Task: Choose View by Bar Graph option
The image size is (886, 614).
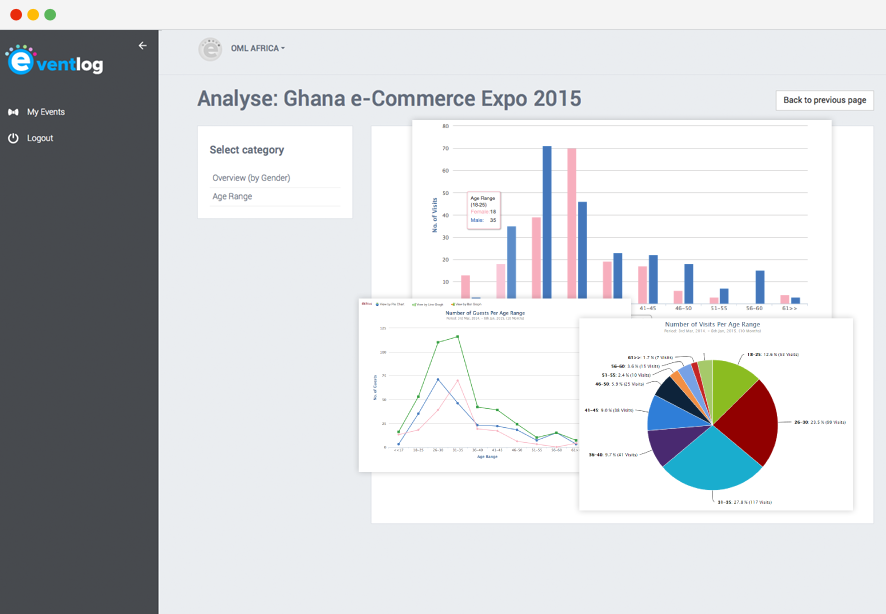Action: (467, 304)
